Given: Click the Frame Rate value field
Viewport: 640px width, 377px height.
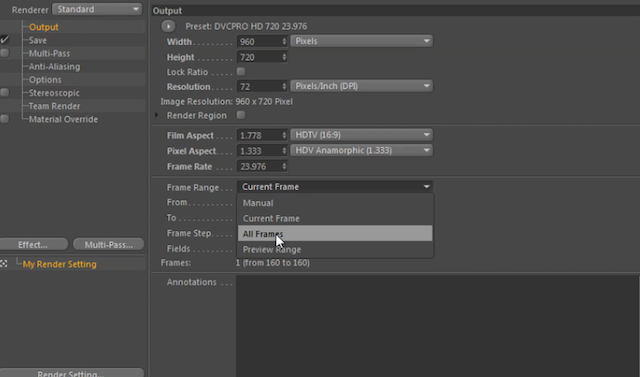Looking at the screenshot, I should [259, 166].
